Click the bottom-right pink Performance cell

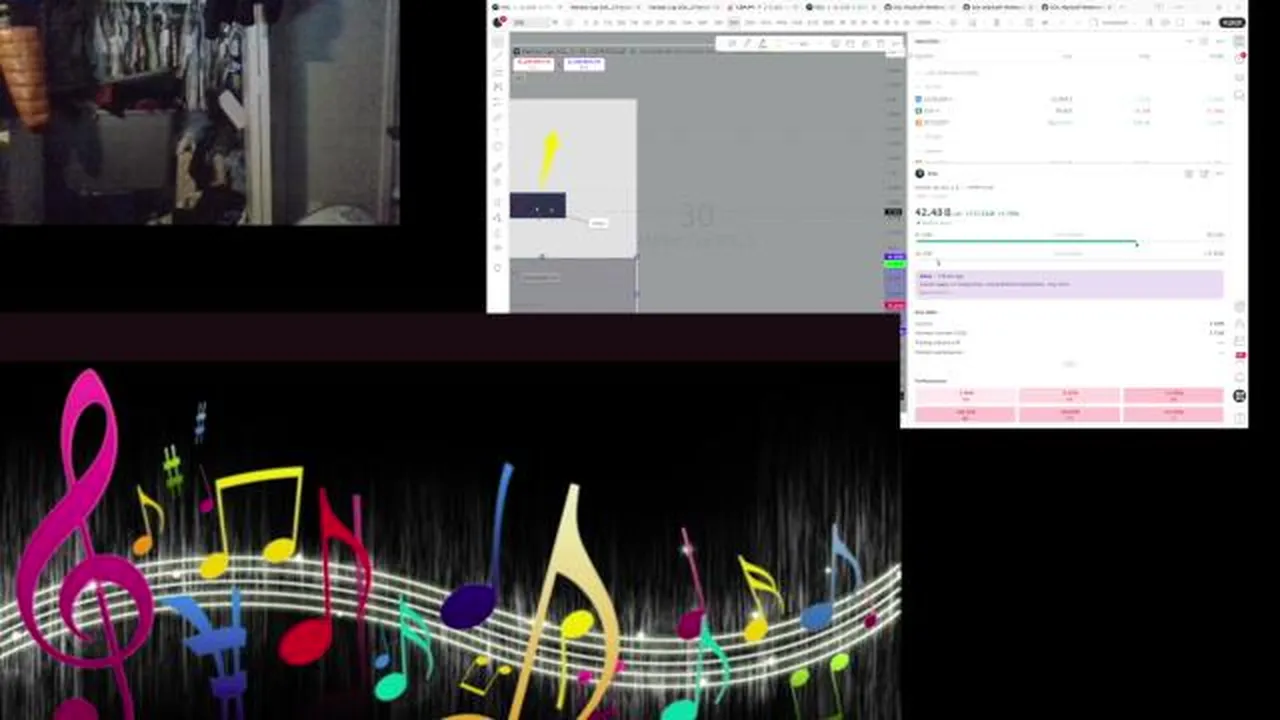tap(1173, 412)
